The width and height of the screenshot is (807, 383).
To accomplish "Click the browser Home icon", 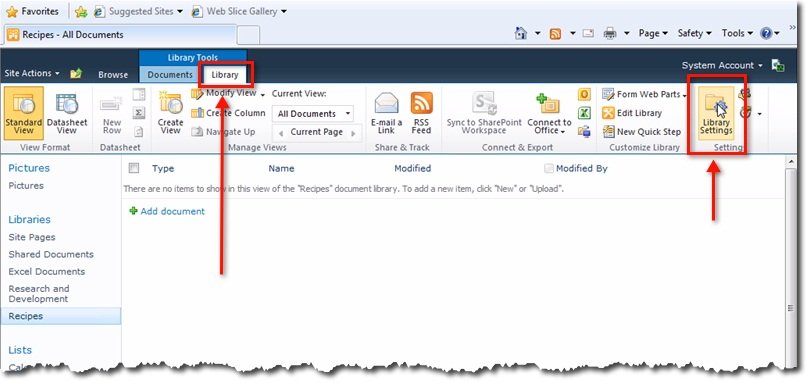I will coord(521,33).
